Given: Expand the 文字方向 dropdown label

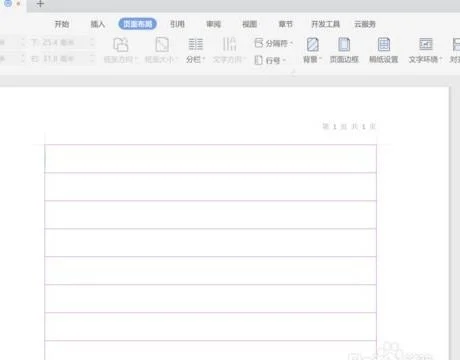Looking at the screenshot, I should tap(229, 60).
